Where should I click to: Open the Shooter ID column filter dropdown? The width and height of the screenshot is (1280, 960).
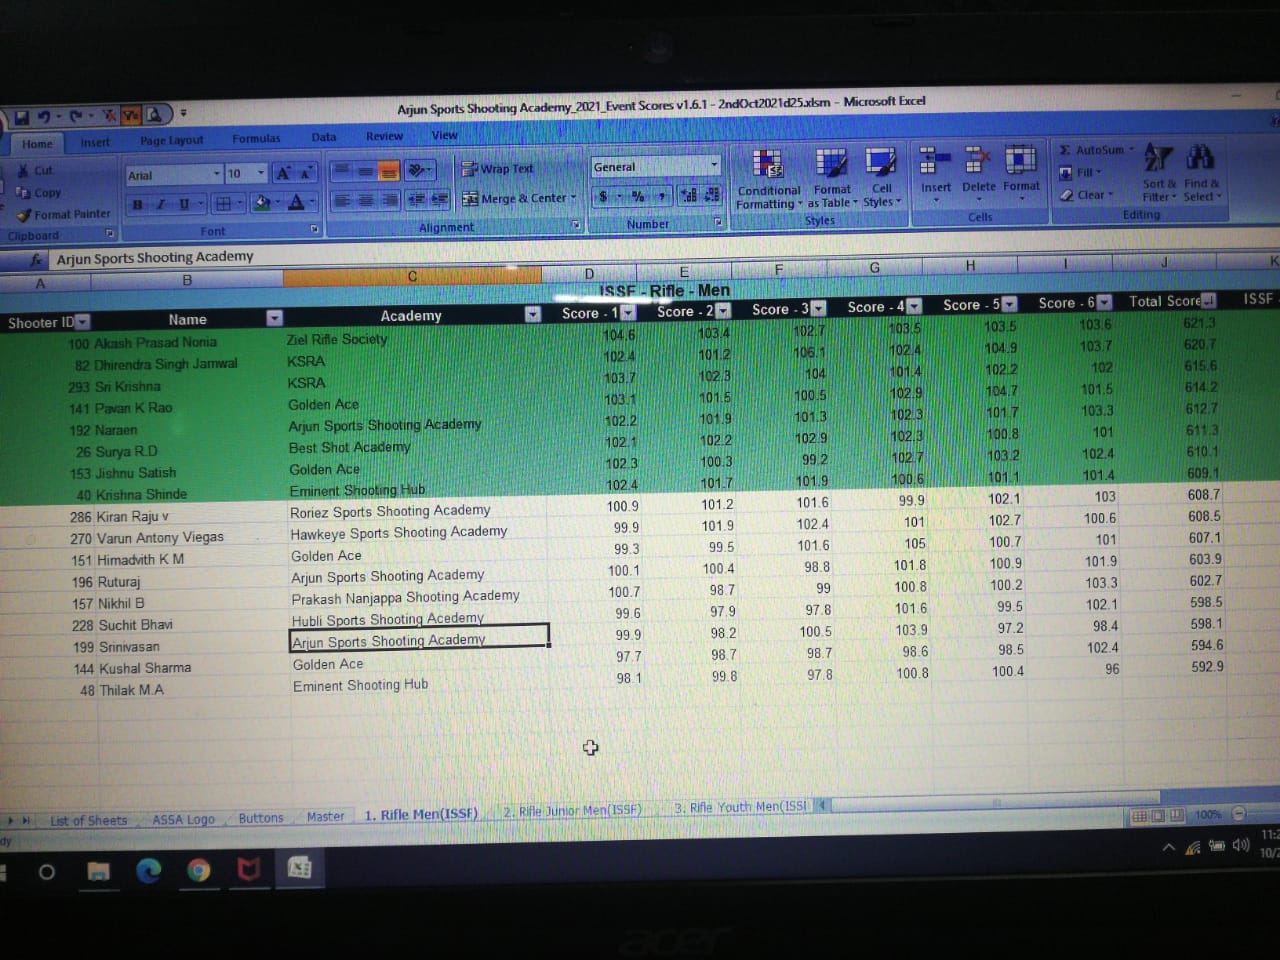82,322
